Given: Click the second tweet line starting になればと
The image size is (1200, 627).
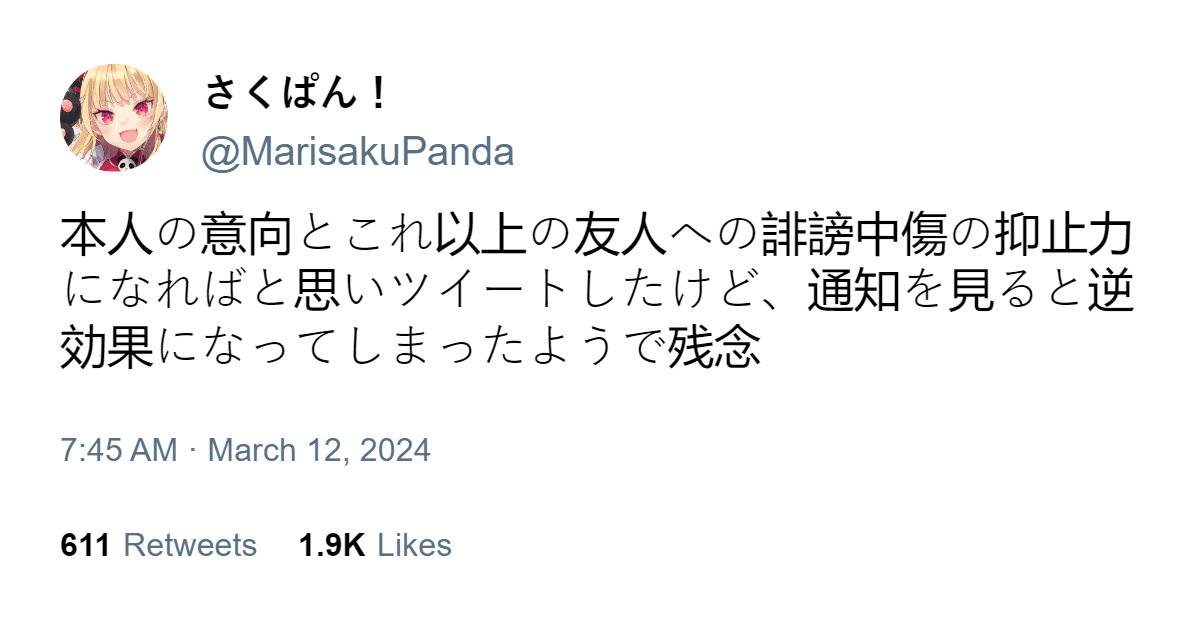Looking at the screenshot, I should (599, 291).
